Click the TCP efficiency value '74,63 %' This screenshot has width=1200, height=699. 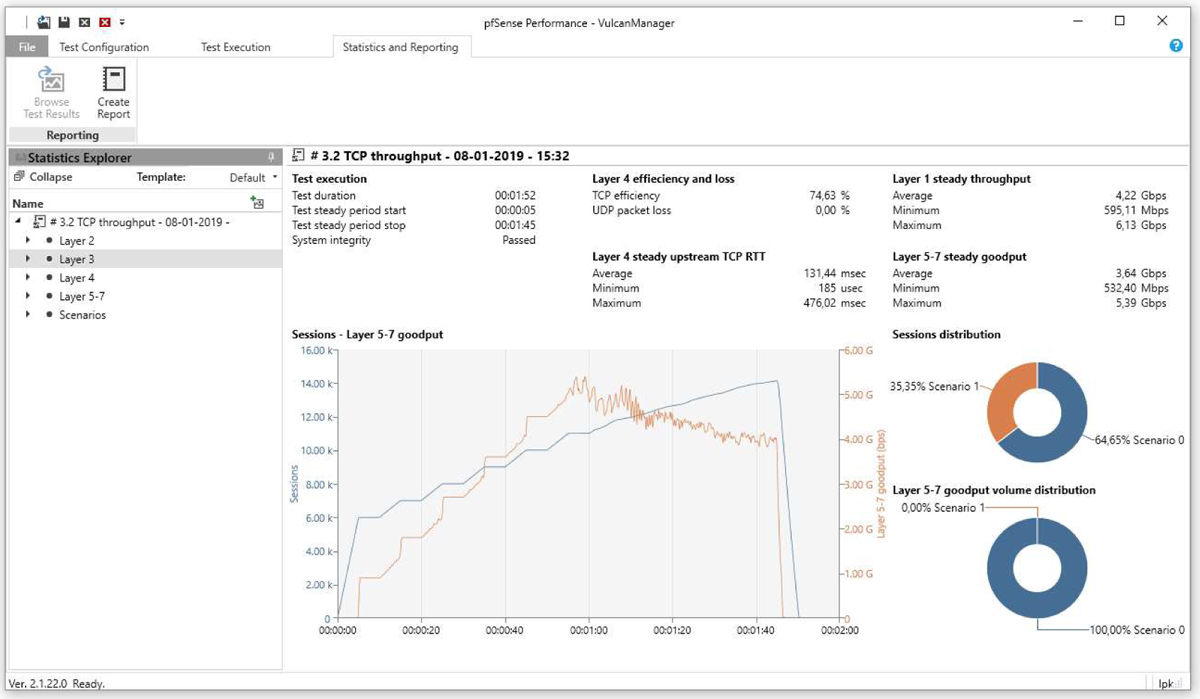coord(829,196)
